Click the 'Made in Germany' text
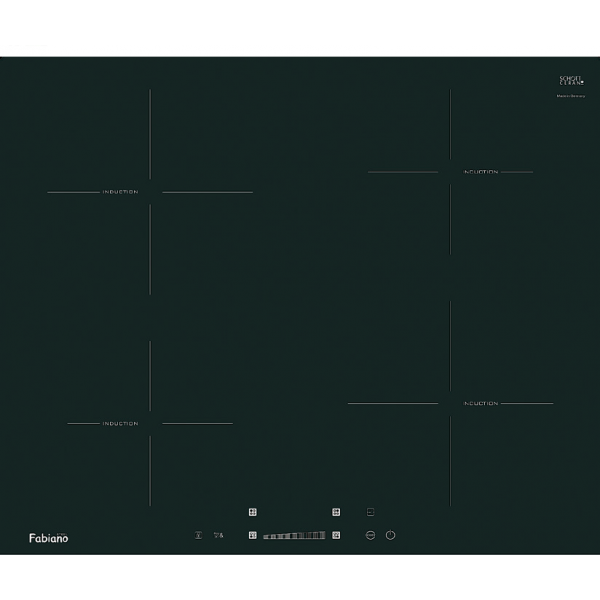This screenshot has height=600, width=600. [x=571, y=96]
